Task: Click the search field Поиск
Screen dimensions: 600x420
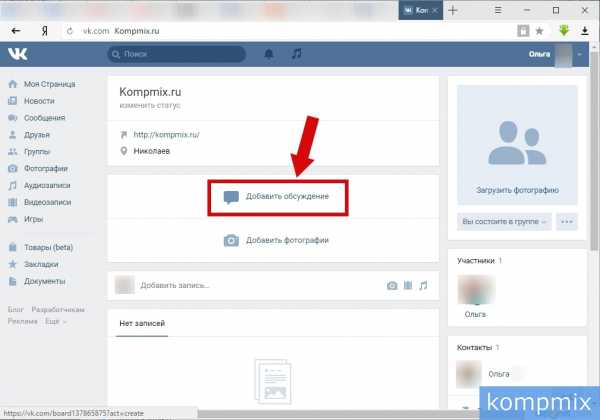Action: (176, 54)
